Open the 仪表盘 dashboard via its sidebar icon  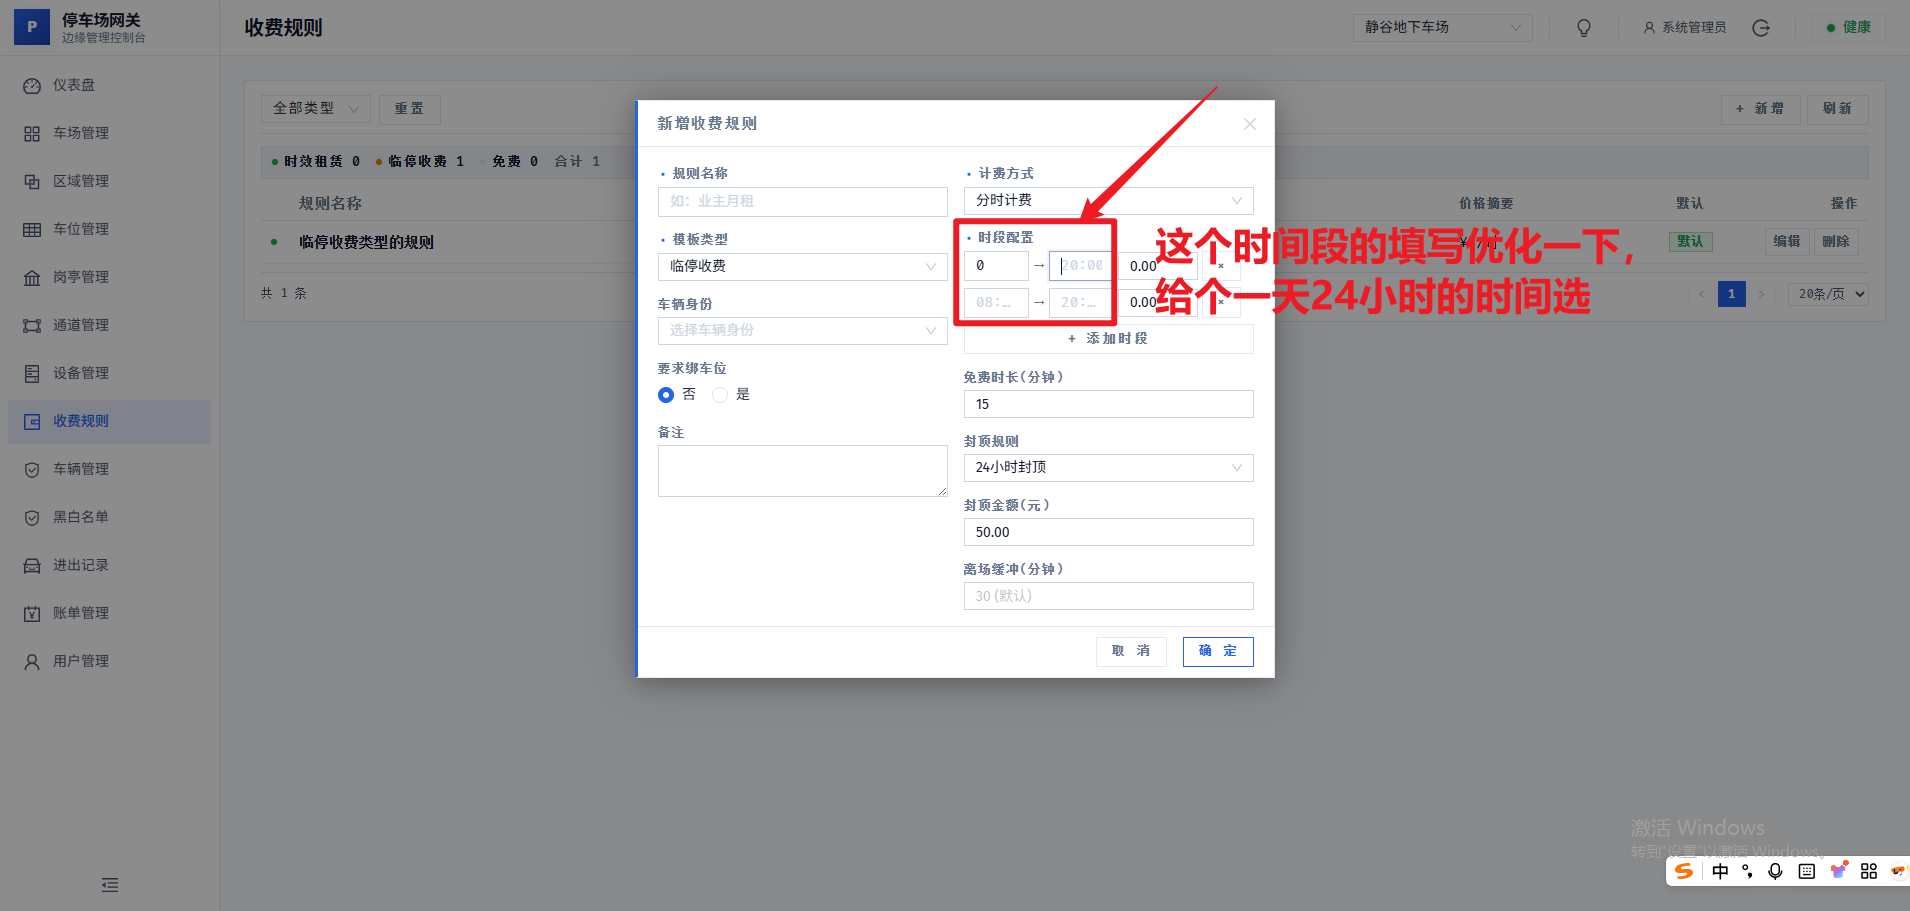click(x=33, y=85)
